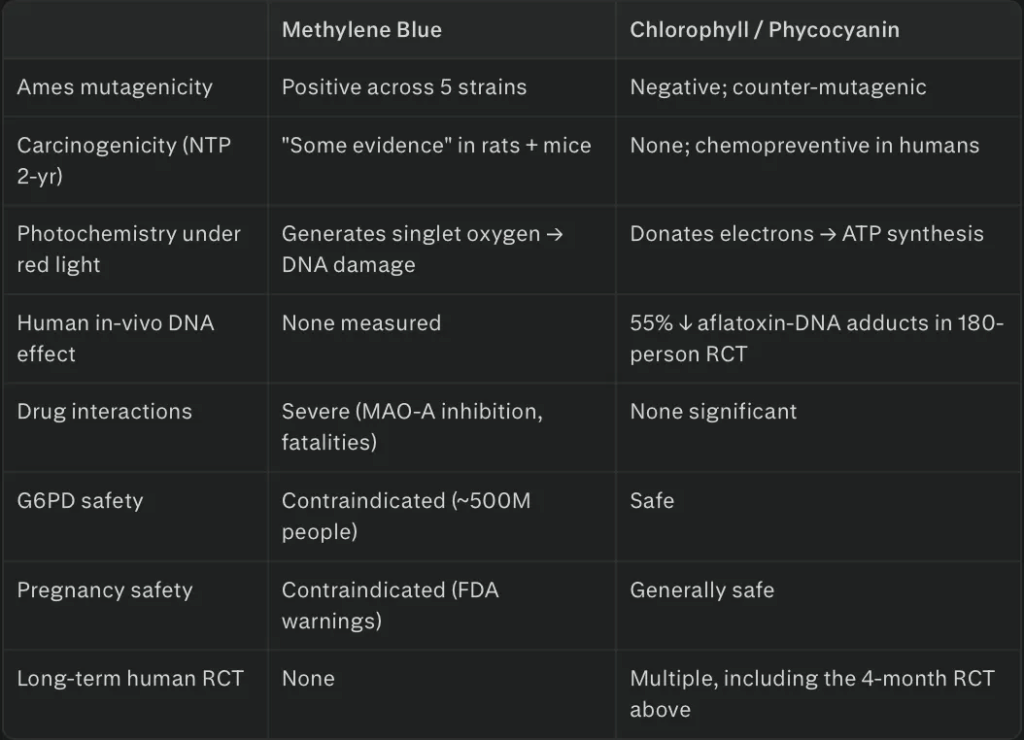Select the Carcinogenicity (NTP 2-yr) row label
The image size is (1024, 740).
click(124, 161)
